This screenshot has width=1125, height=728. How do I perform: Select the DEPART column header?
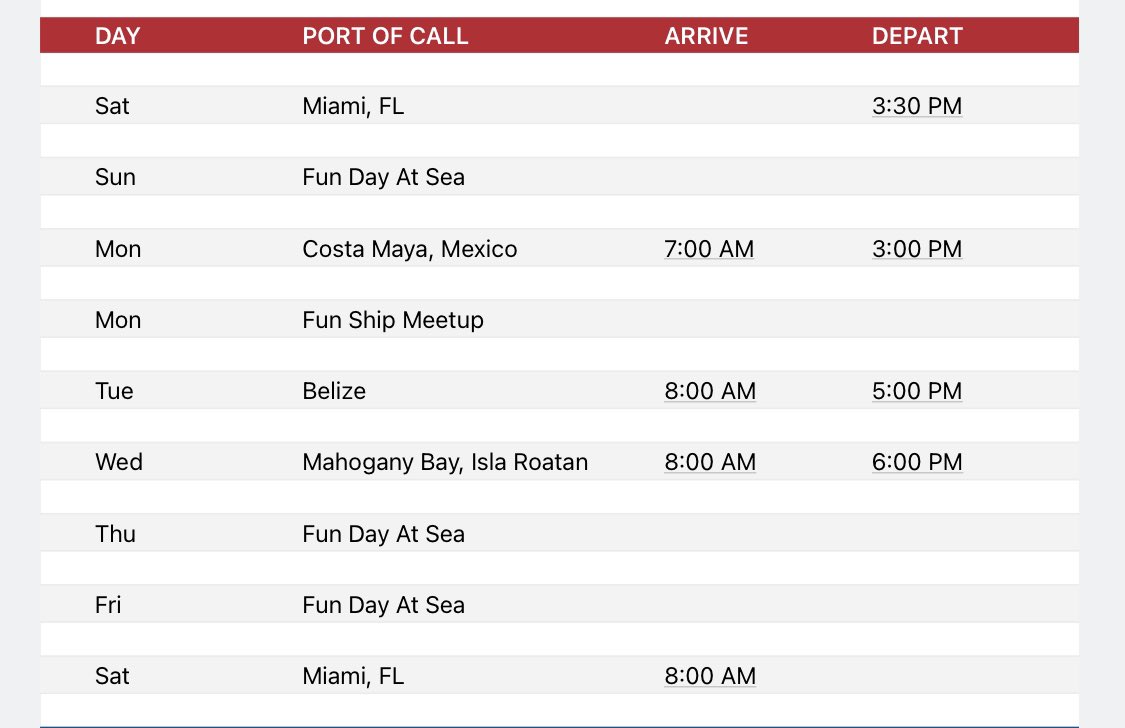pyautogui.click(x=917, y=36)
